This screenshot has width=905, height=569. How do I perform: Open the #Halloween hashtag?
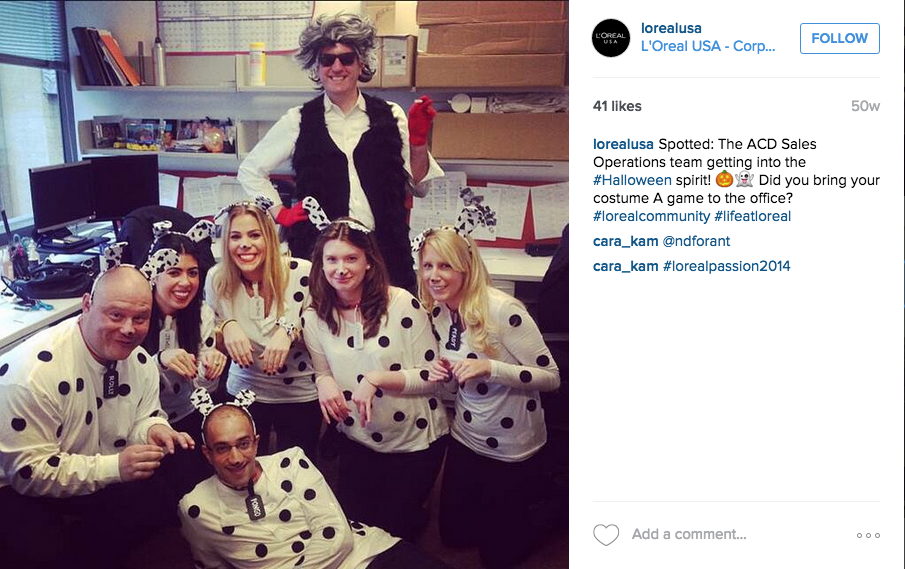pyautogui.click(x=632, y=180)
